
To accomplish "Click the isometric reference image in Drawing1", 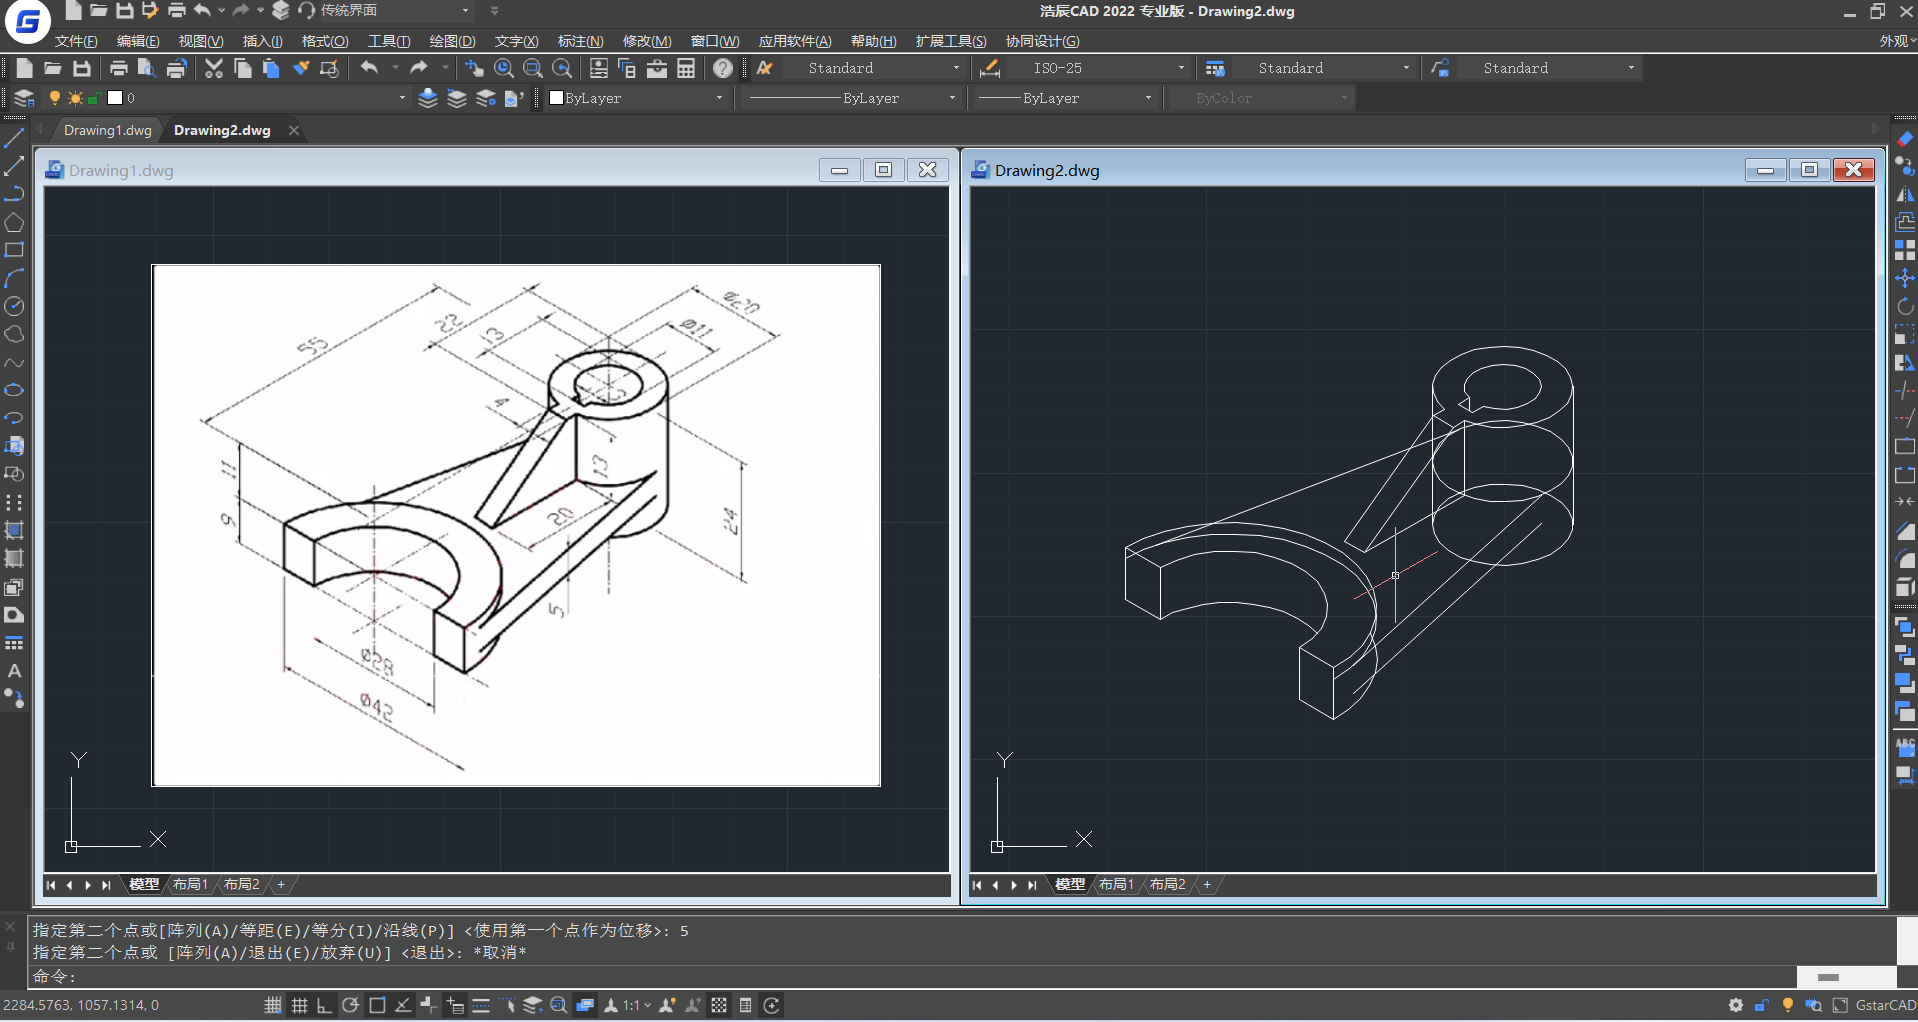I will [516, 525].
